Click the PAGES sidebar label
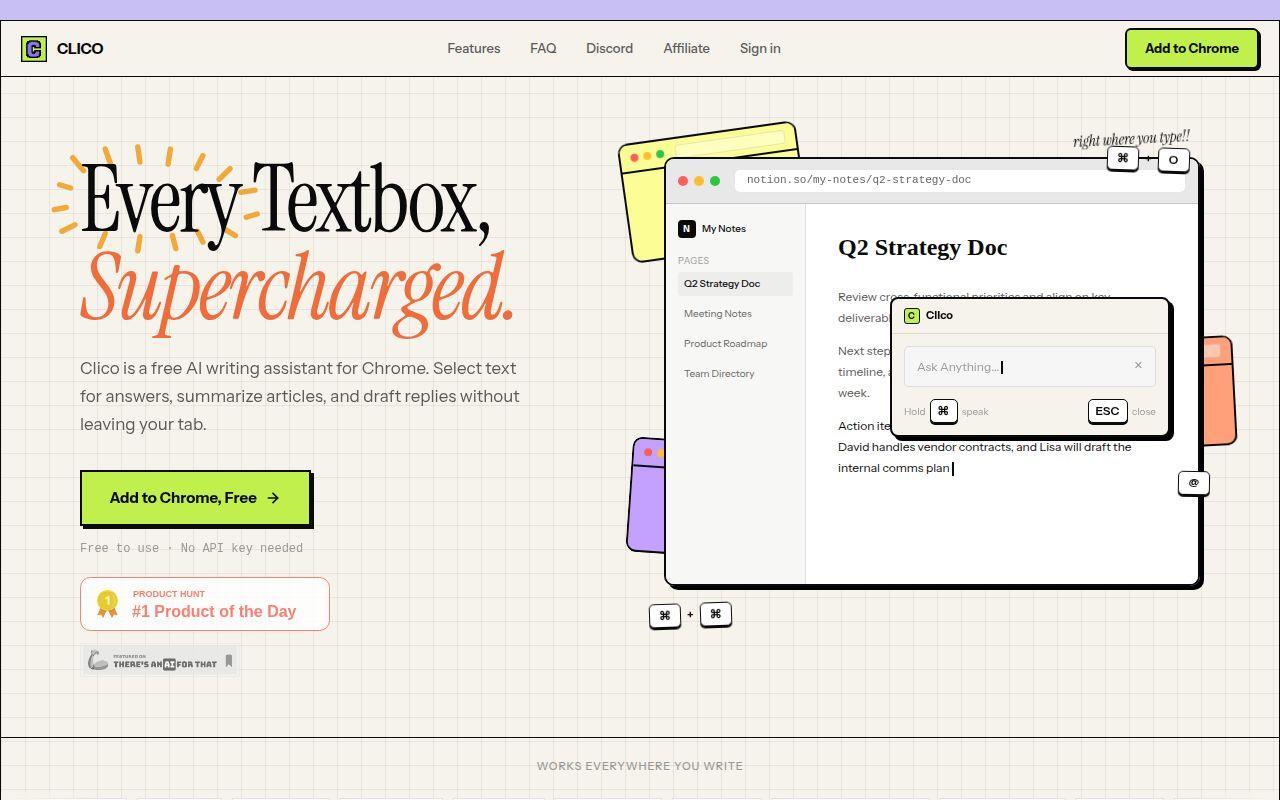The image size is (1280, 800). pyautogui.click(x=693, y=261)
